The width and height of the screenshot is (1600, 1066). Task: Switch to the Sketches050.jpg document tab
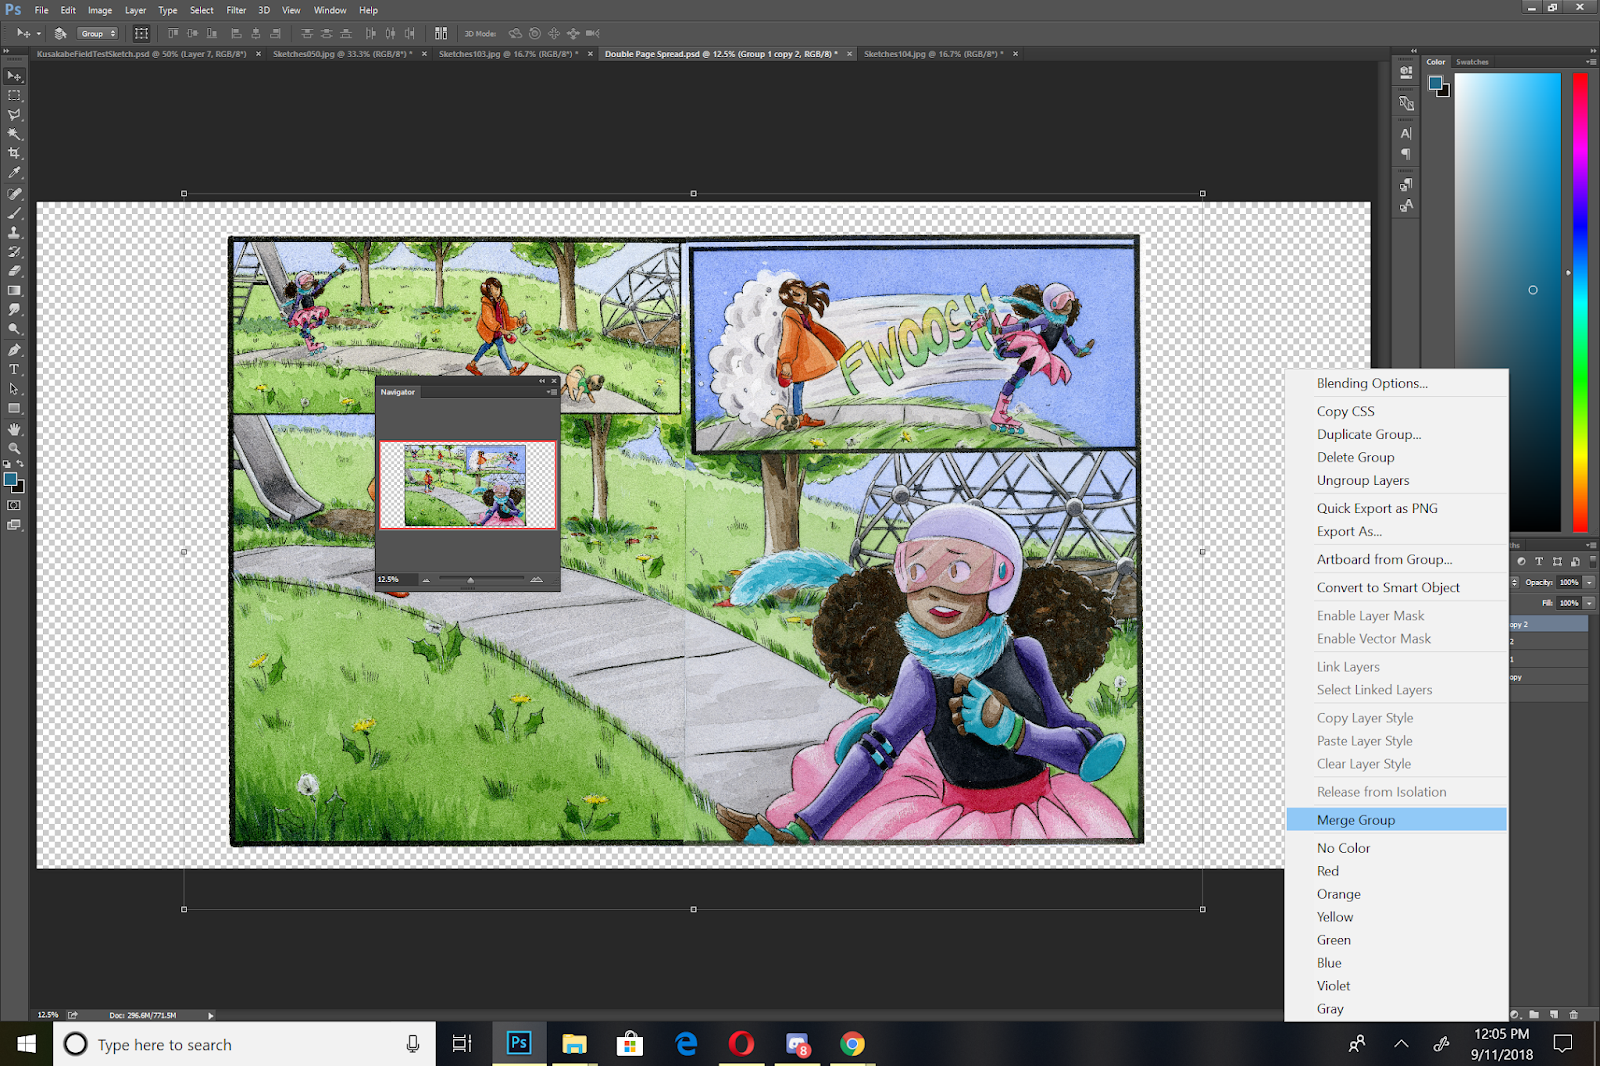[341, 54]
